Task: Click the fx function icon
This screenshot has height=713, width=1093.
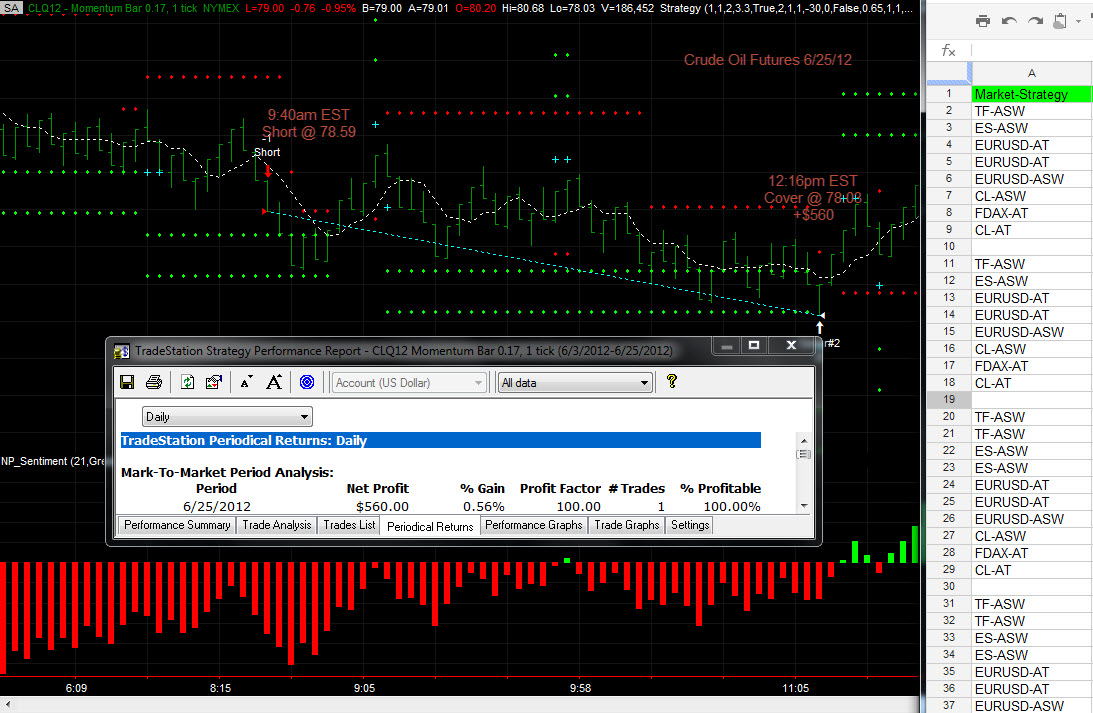Action: tap(948, 50)
